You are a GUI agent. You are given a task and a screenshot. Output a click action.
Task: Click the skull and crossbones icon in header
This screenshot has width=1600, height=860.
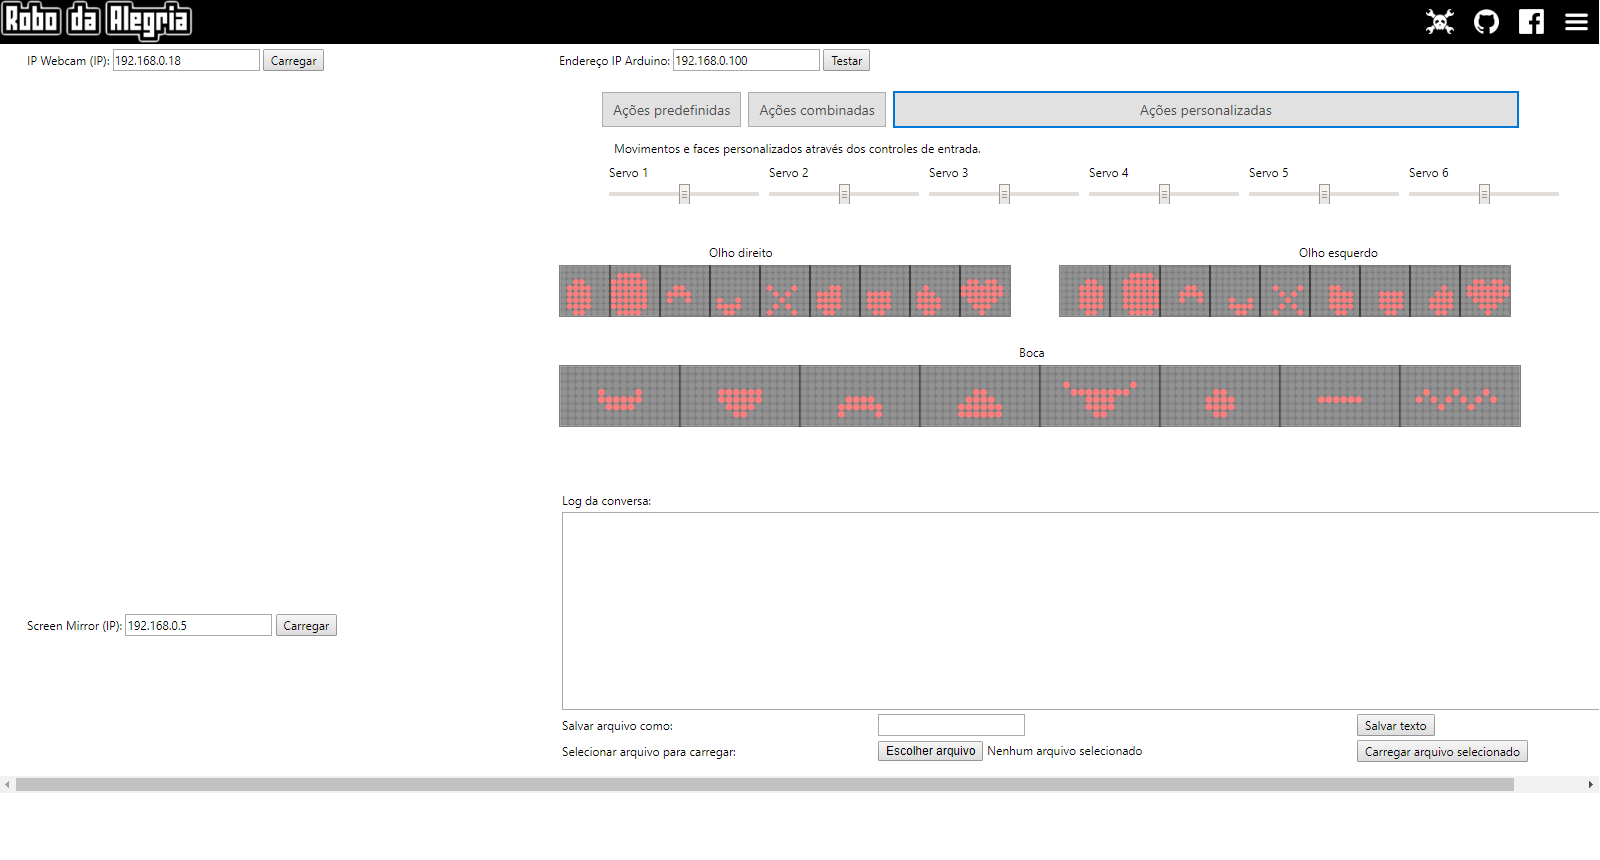[x=1440, y=21]
